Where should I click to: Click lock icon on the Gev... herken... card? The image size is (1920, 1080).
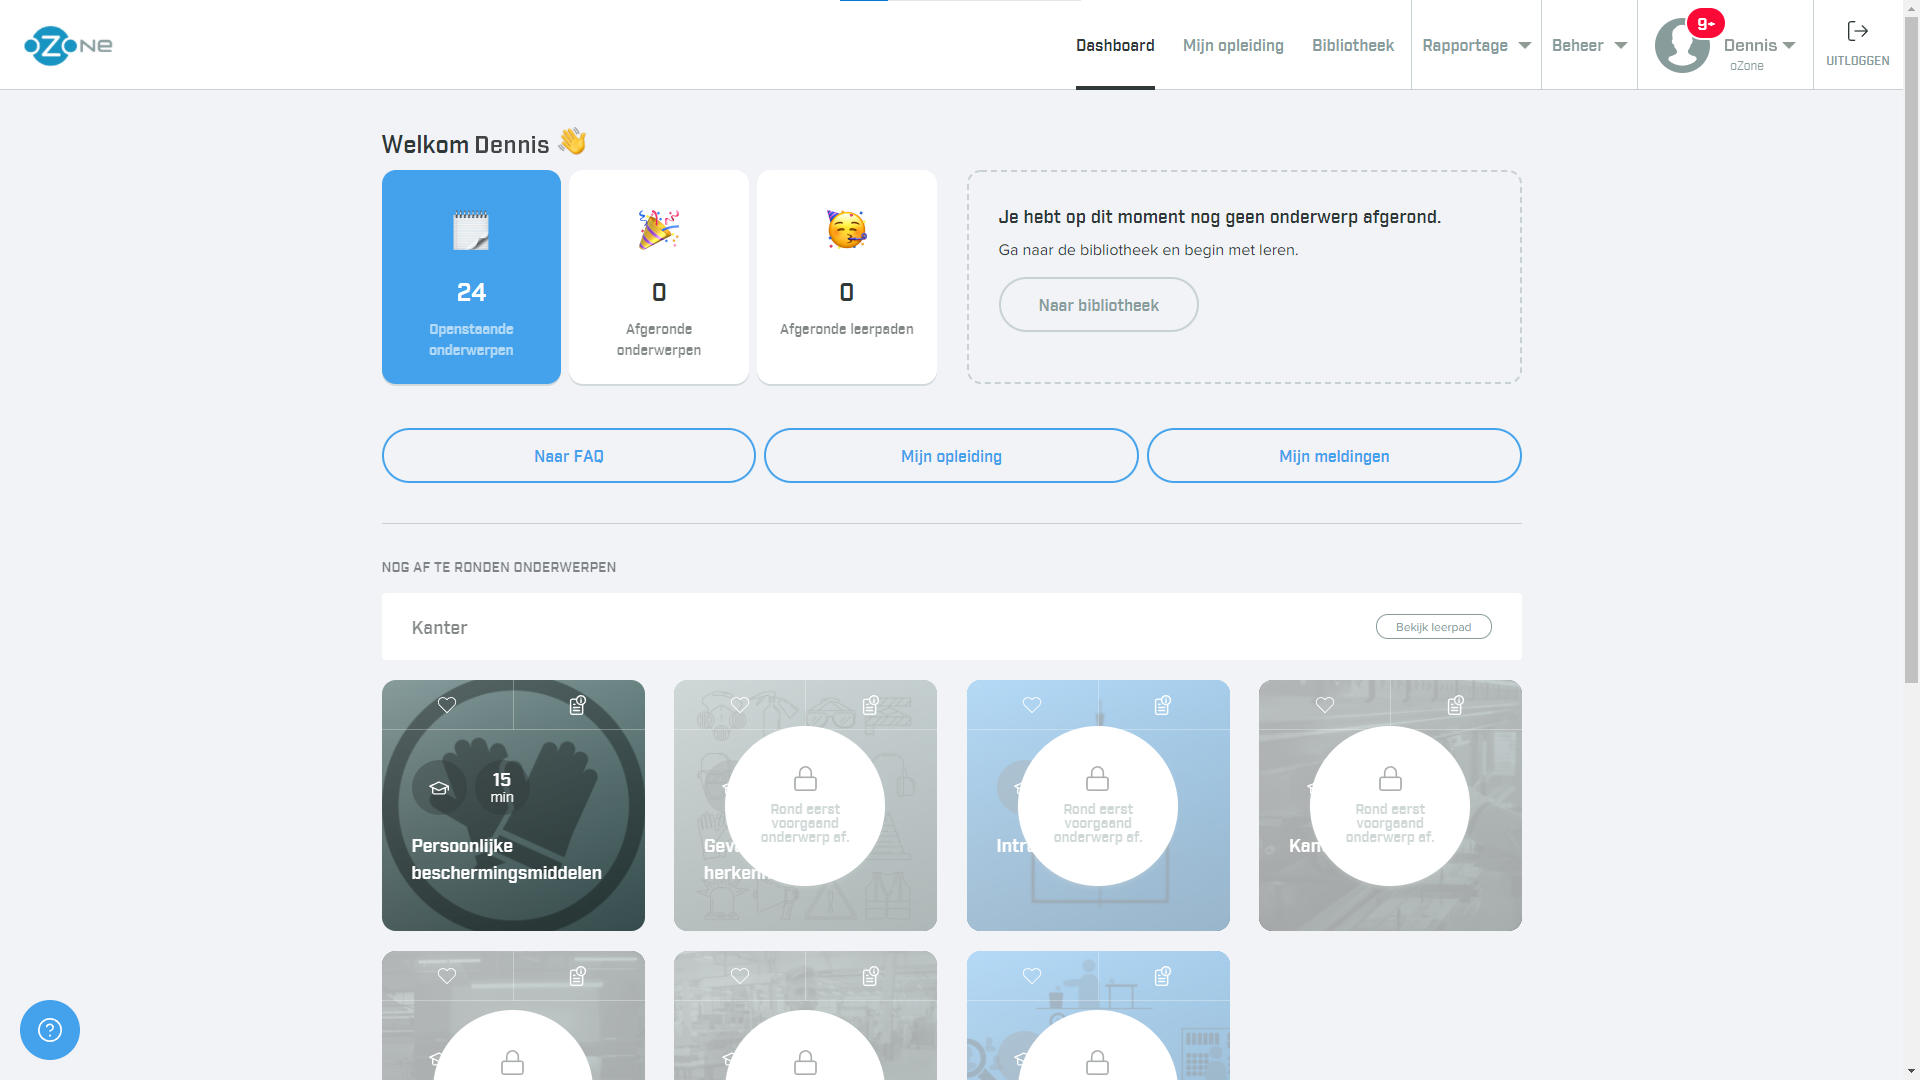[x=805, y=778]
